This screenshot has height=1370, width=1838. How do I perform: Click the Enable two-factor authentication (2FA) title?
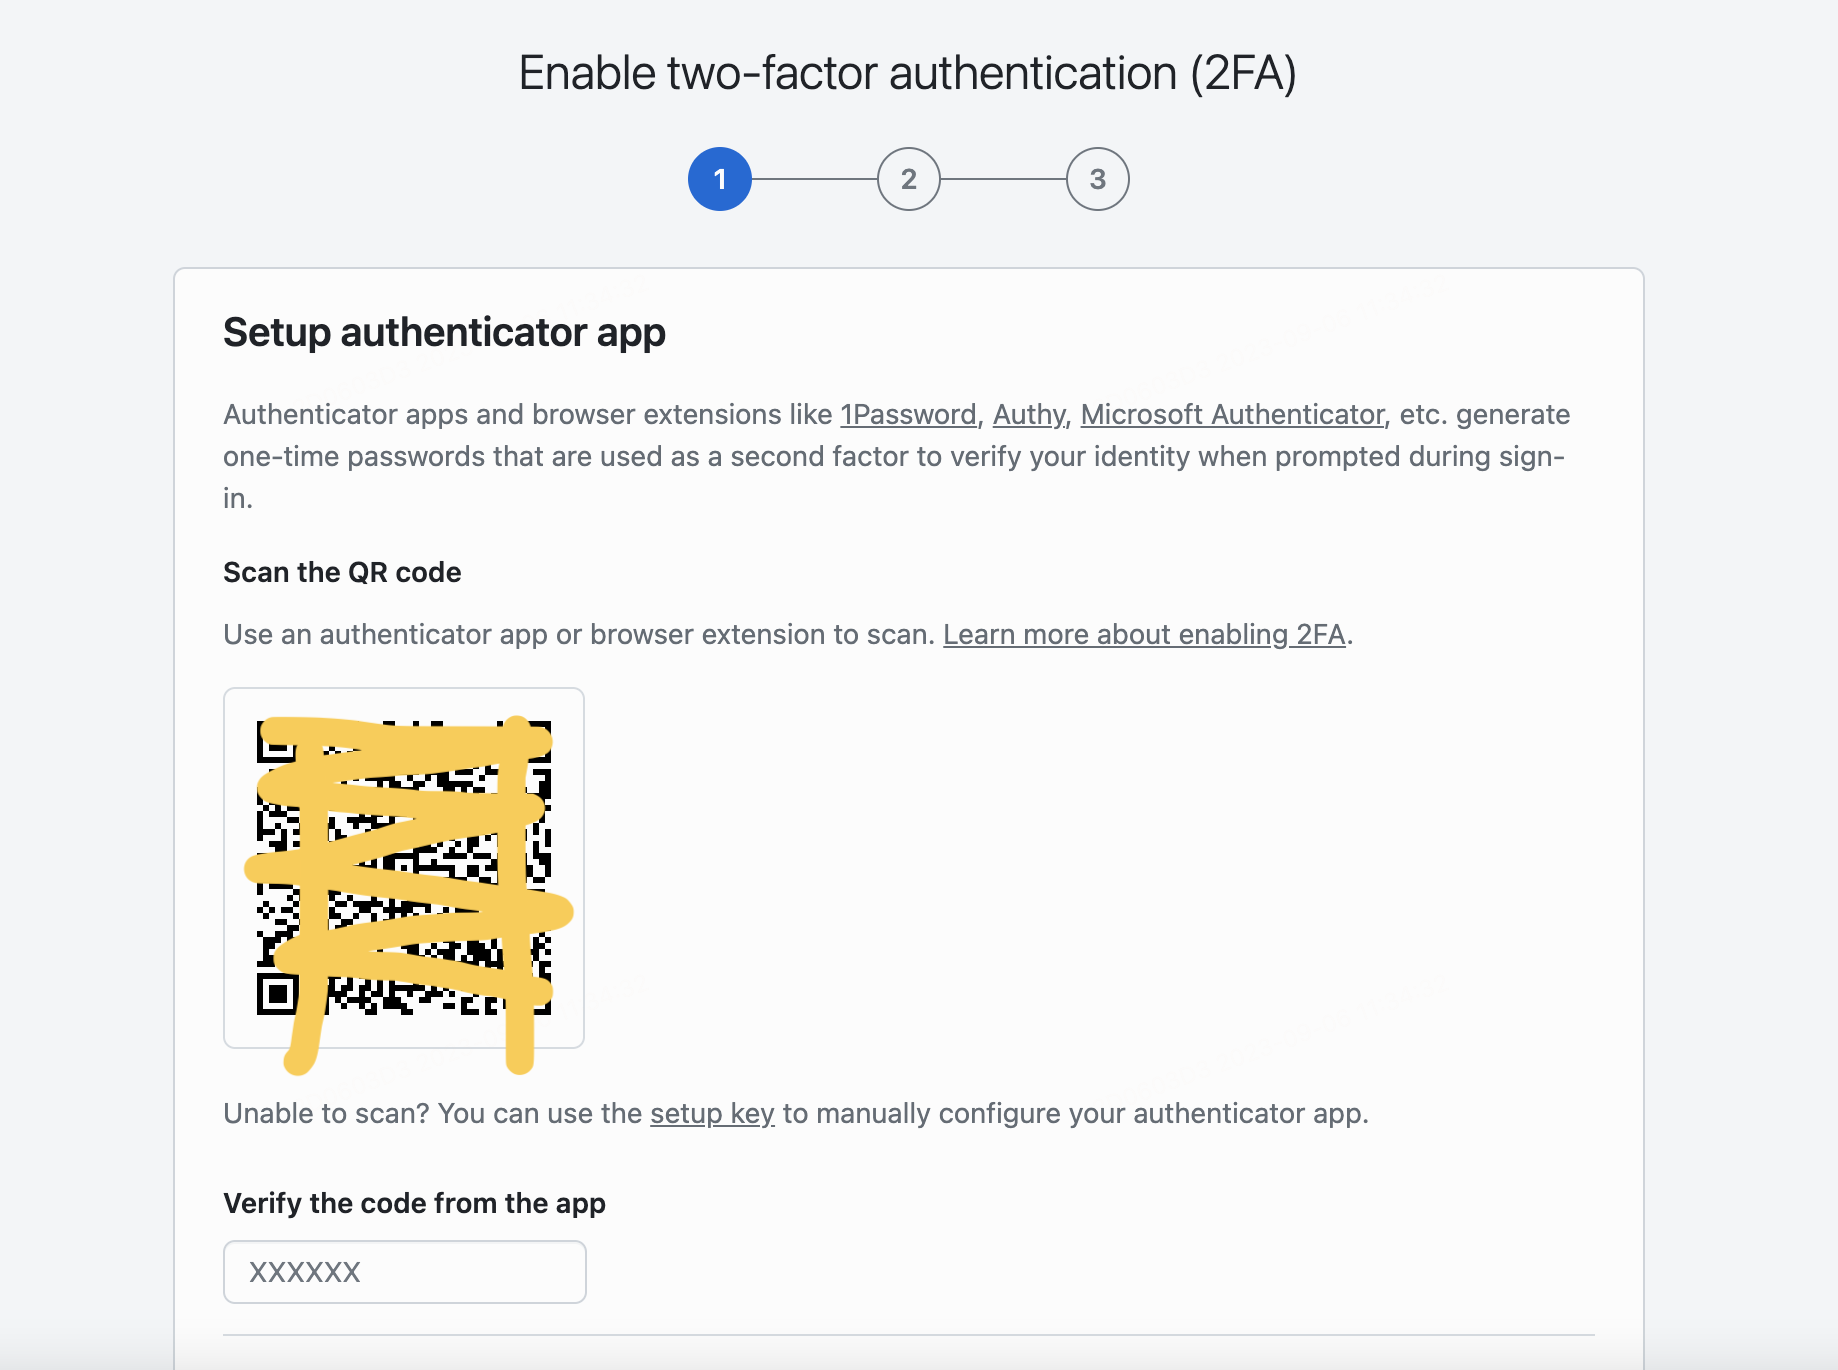click(x=910, y=71)
